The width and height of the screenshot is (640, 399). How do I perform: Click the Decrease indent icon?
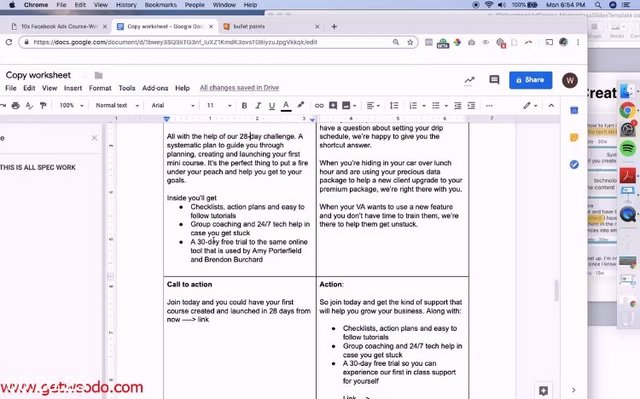(x=458, y=106)
